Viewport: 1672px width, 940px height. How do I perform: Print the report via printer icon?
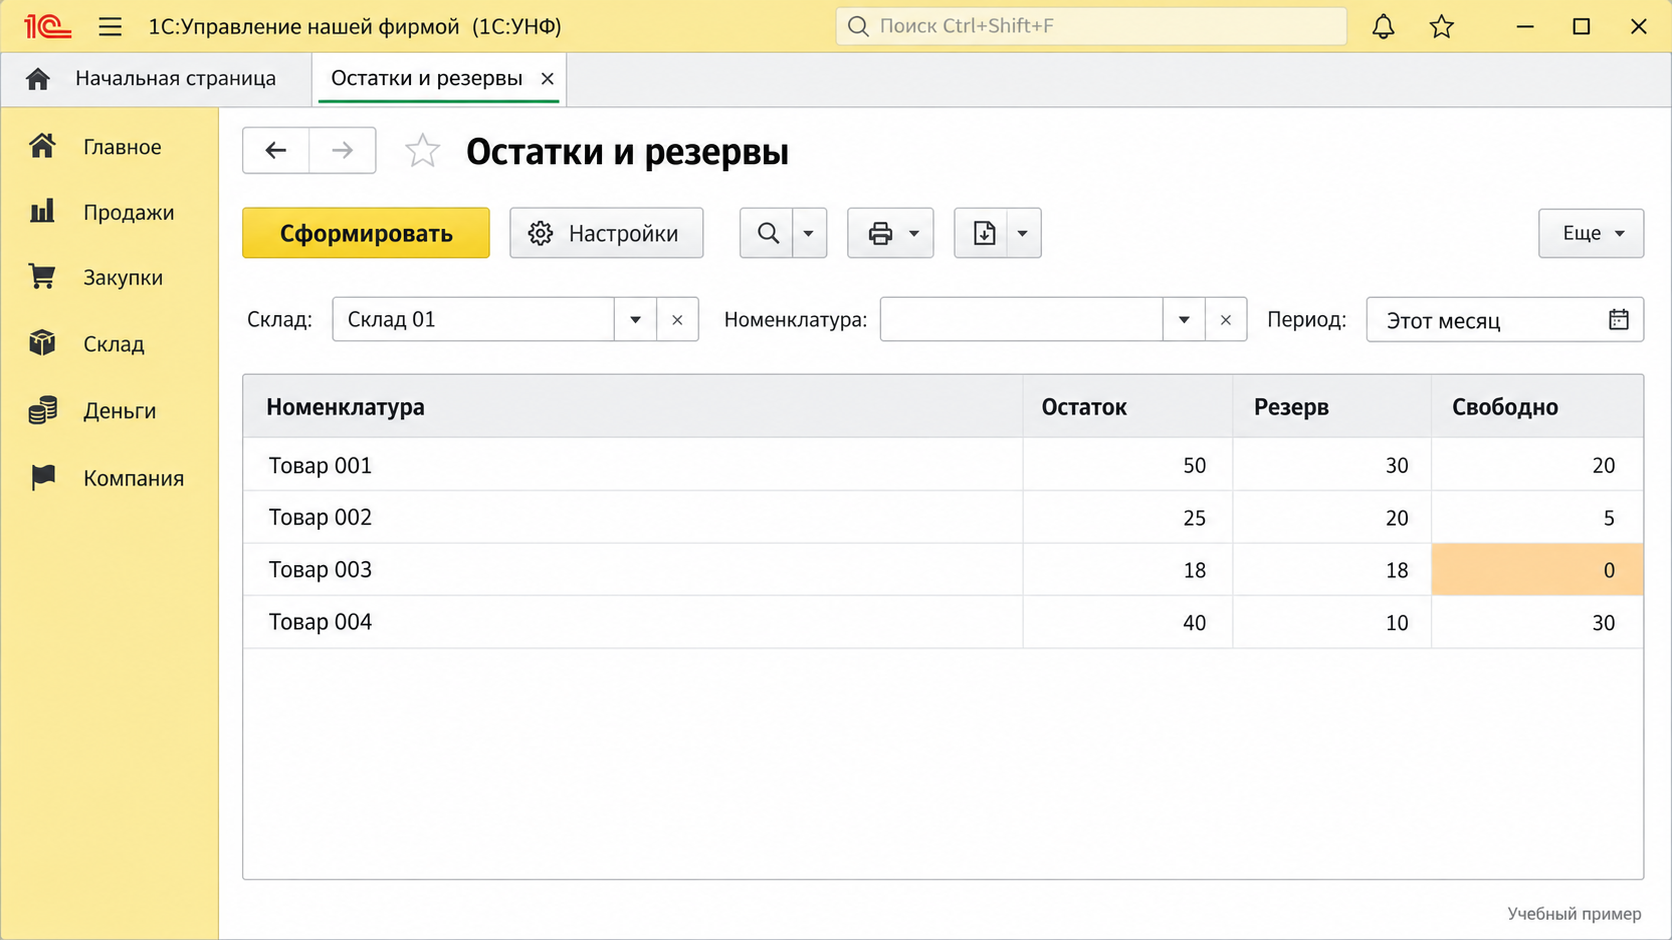point(880,233)
